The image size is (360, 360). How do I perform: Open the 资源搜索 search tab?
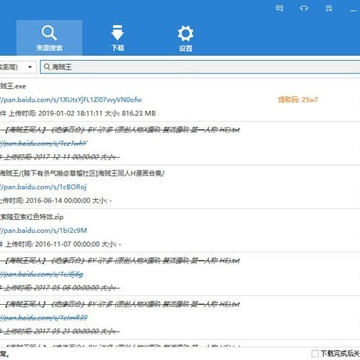pyautogui.click(x=49, y=38)
